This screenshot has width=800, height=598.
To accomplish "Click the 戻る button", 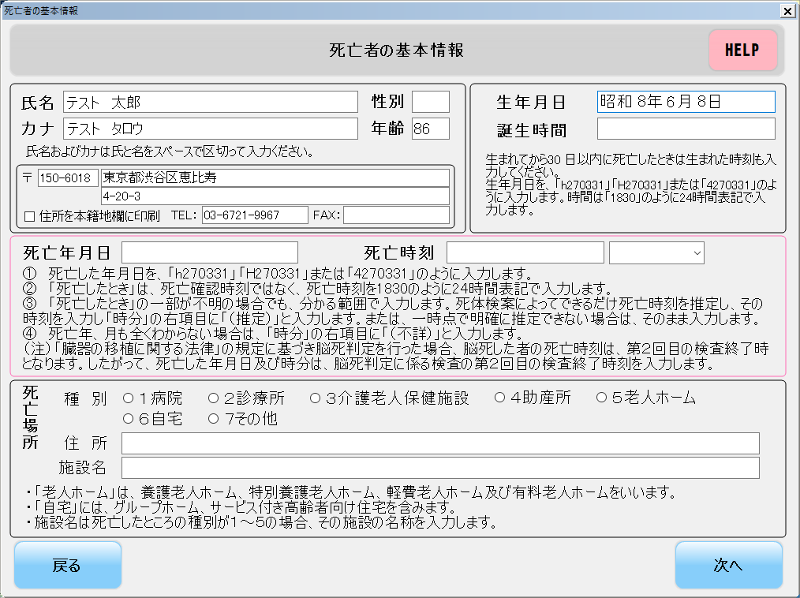I will (x=66, y=565).
